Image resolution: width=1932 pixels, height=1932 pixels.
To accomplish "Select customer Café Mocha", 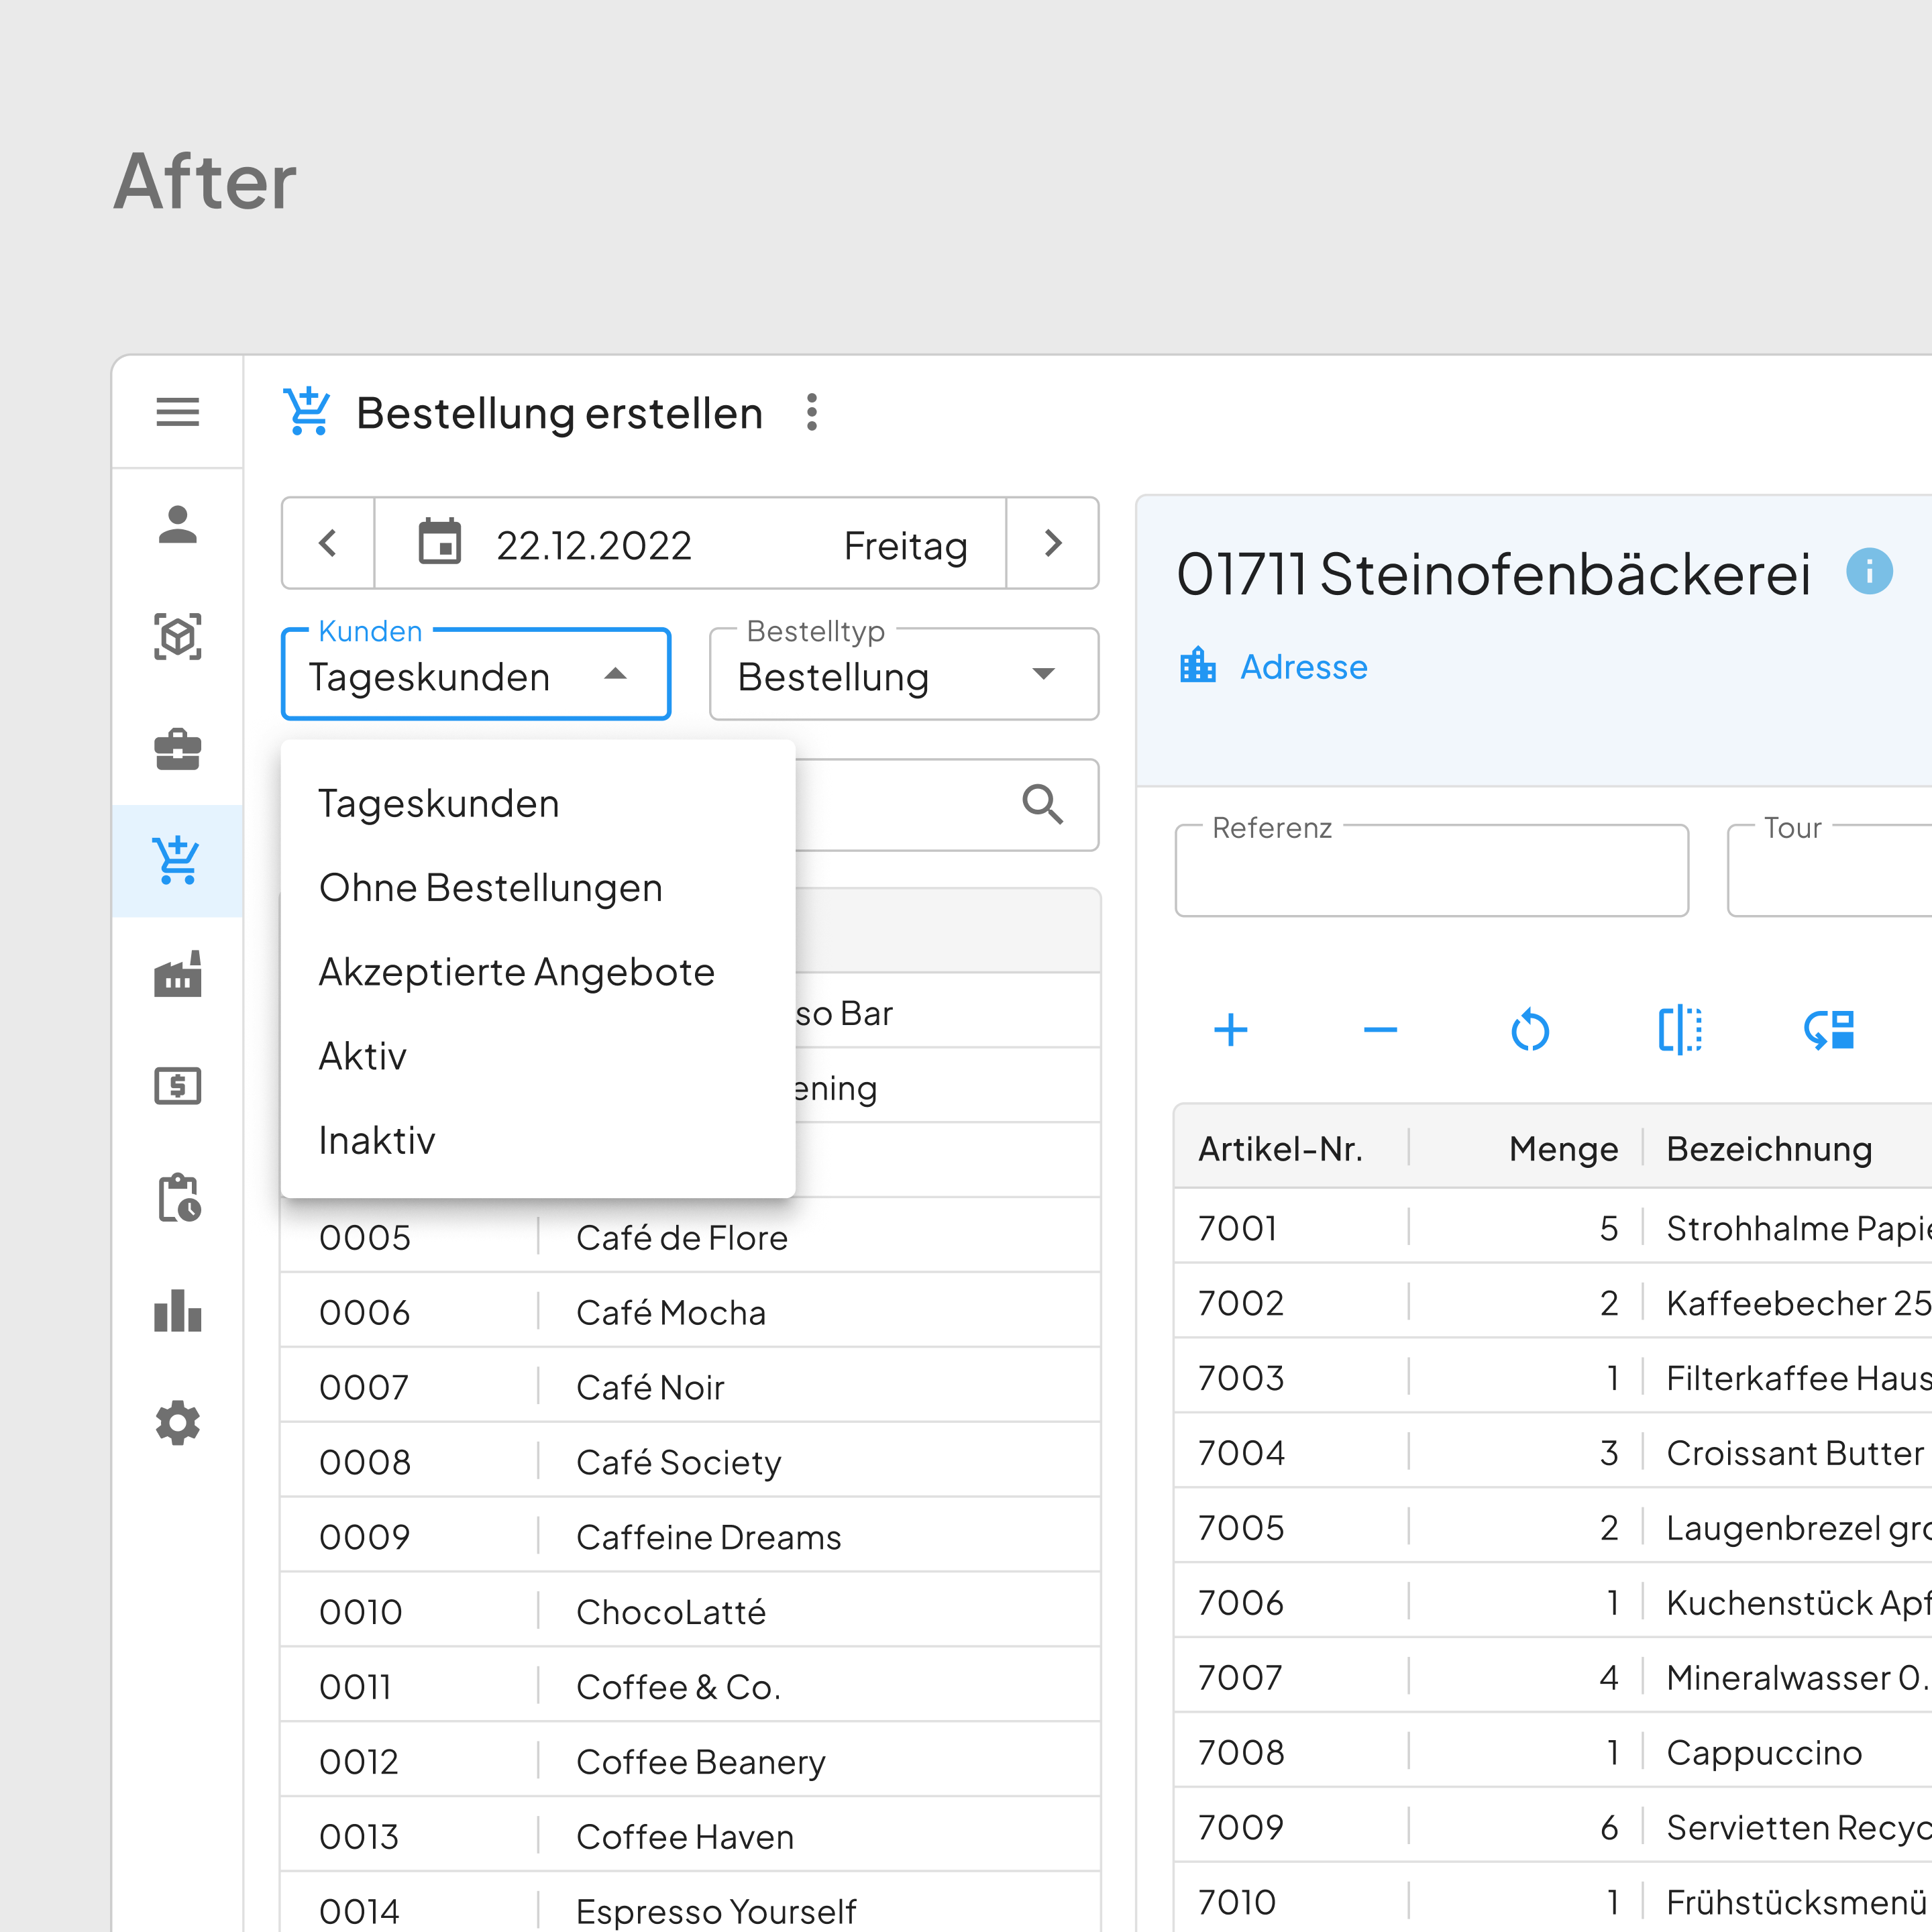I will point(690,1311).
